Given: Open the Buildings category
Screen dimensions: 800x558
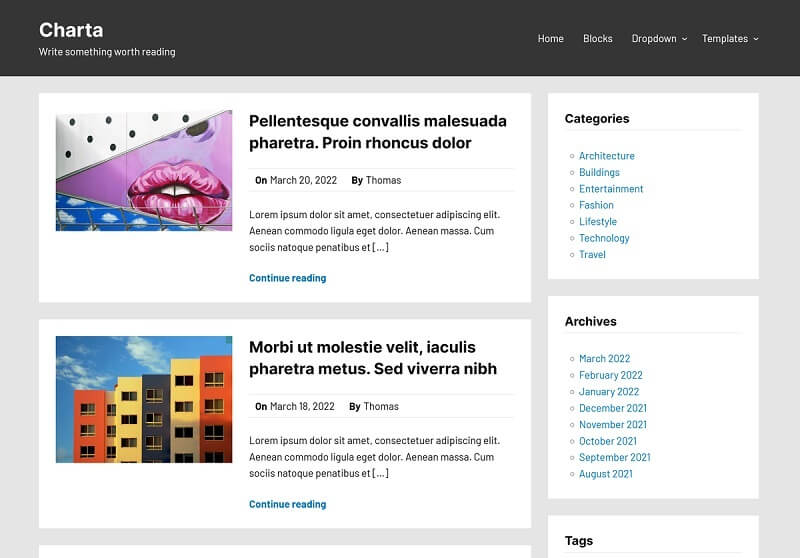Looking at the screenshot, I should click(599, 172).
